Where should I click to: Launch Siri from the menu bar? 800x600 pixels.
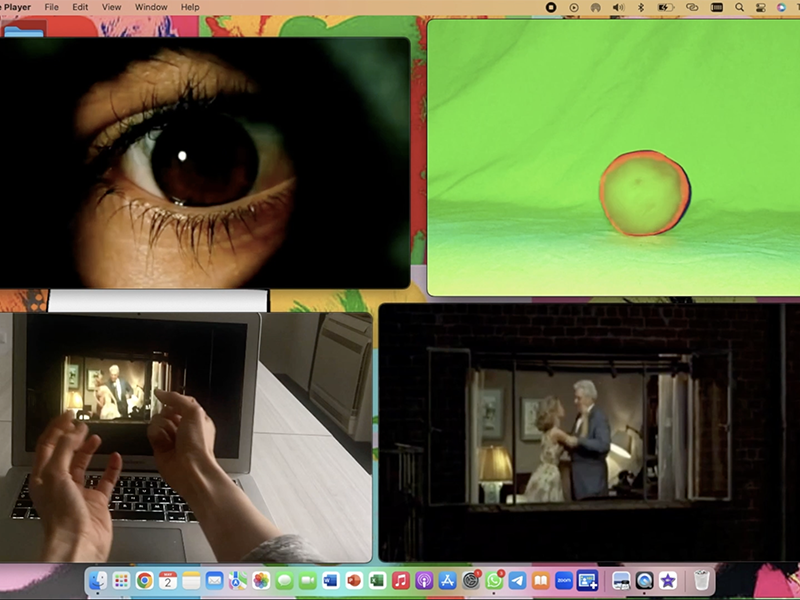point(781,7)
